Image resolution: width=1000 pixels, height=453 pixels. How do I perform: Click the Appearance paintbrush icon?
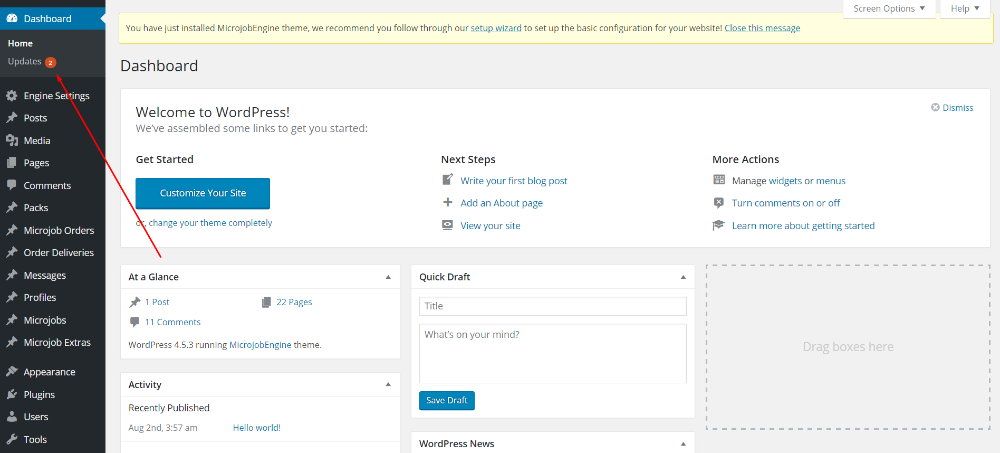(x=11, y=372)
